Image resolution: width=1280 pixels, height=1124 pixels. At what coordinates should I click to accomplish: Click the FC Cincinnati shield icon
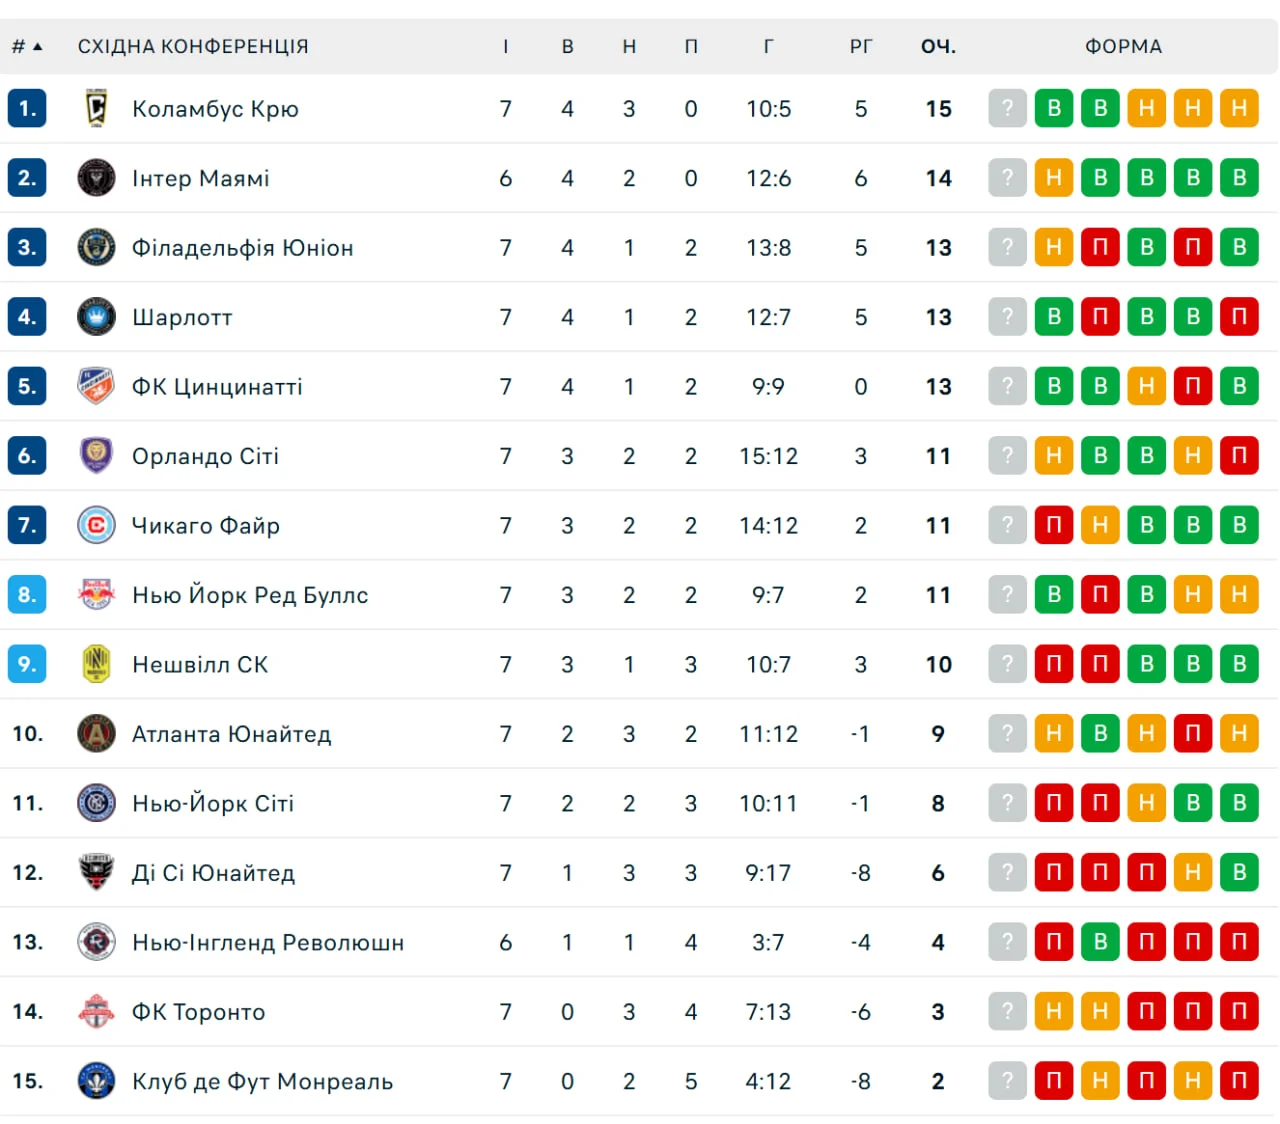[x=96, y=386]
